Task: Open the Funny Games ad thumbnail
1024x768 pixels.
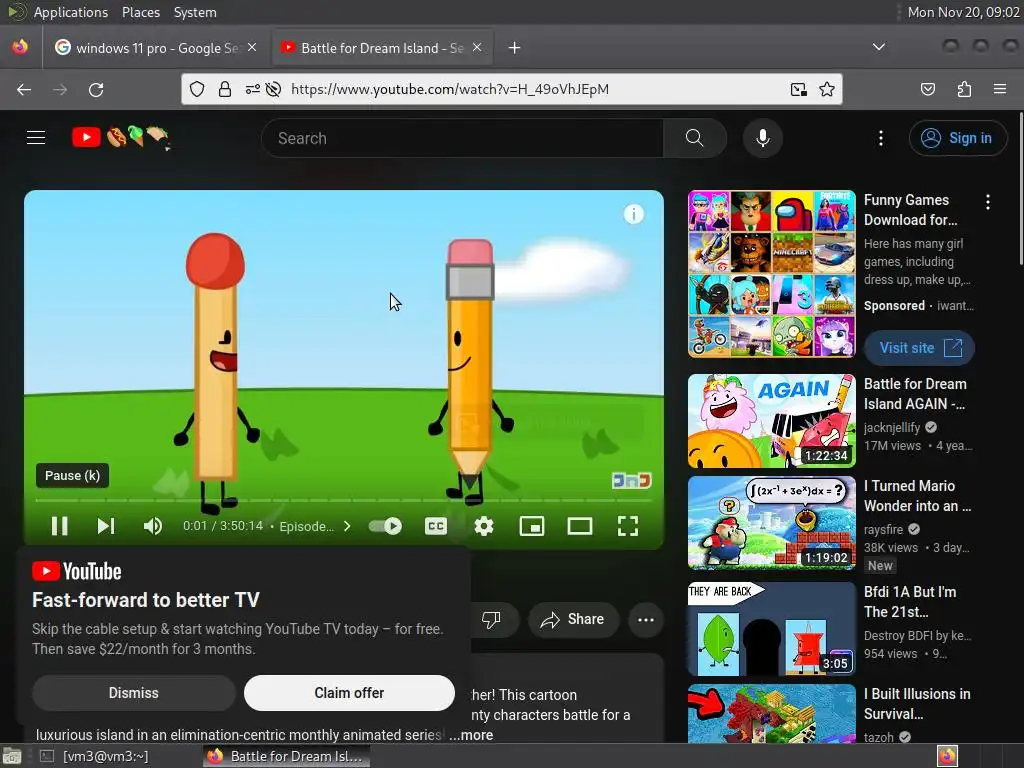Action: 771,274
